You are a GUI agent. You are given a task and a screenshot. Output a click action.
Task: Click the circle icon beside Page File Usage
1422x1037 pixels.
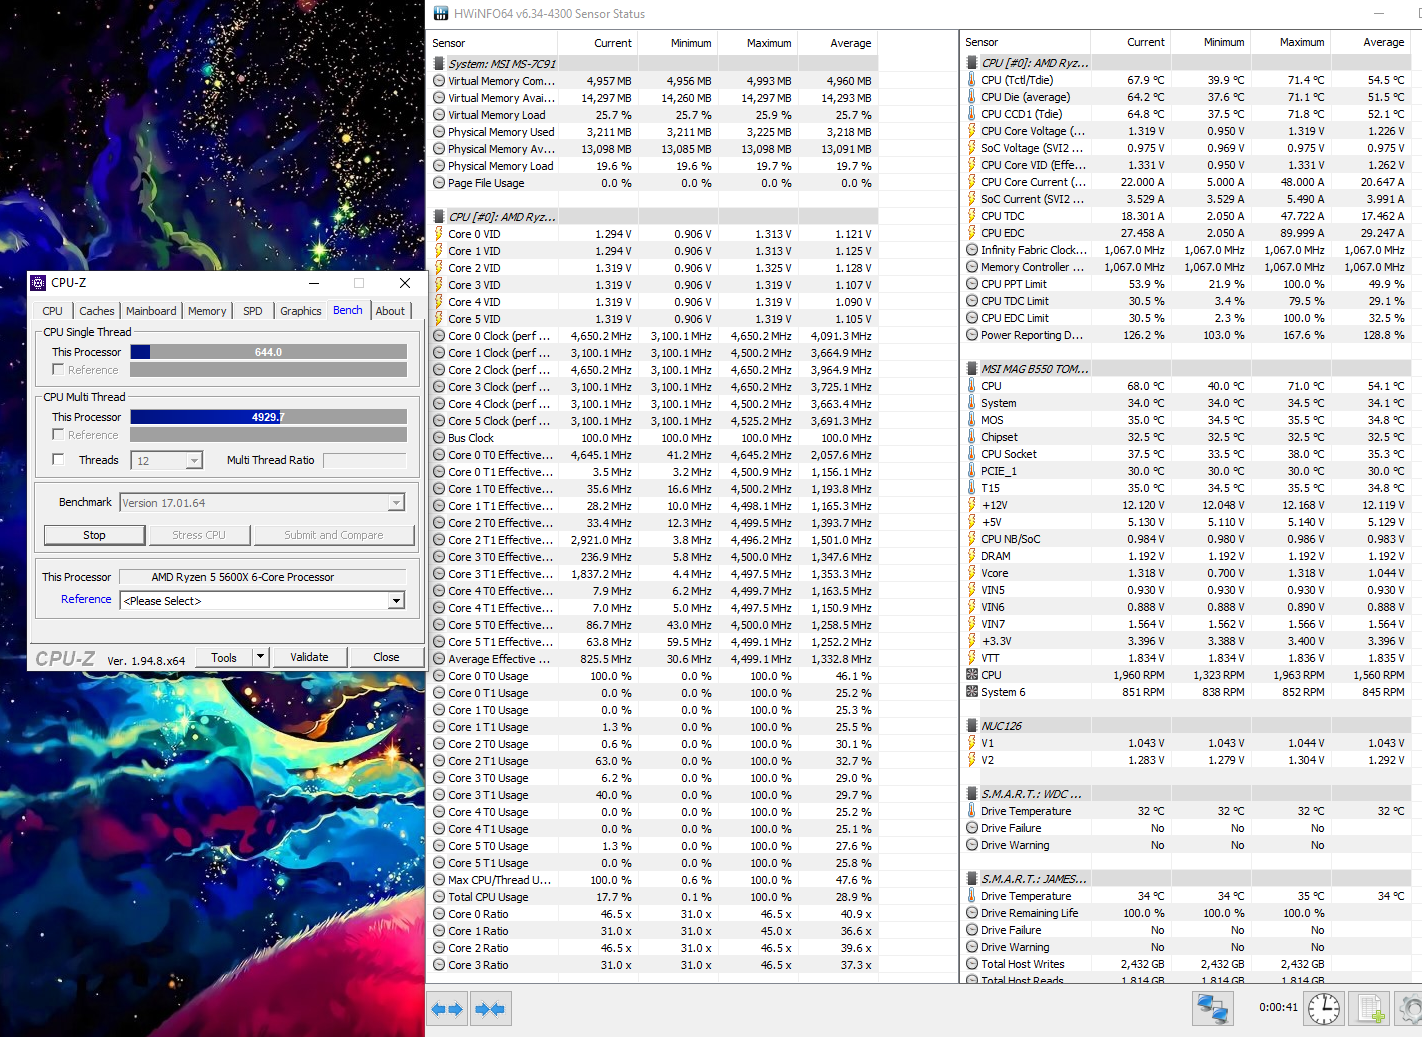[439, 183]
